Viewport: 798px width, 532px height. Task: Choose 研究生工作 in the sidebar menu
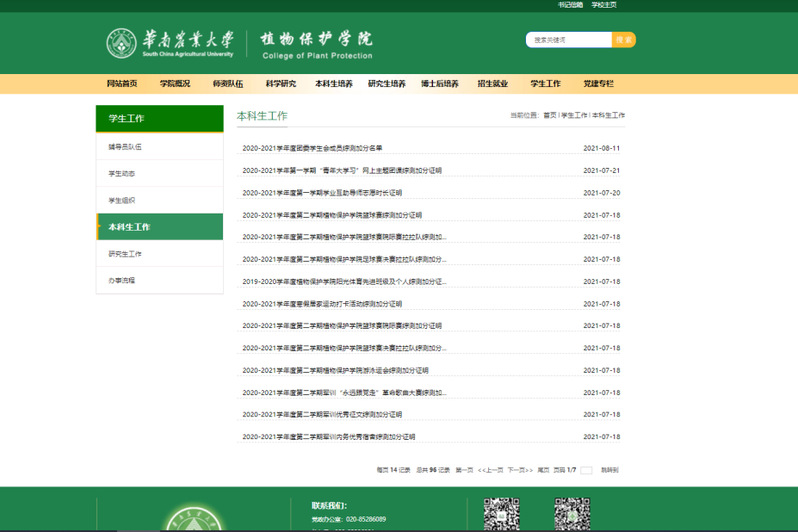click(x=125, y=254)
